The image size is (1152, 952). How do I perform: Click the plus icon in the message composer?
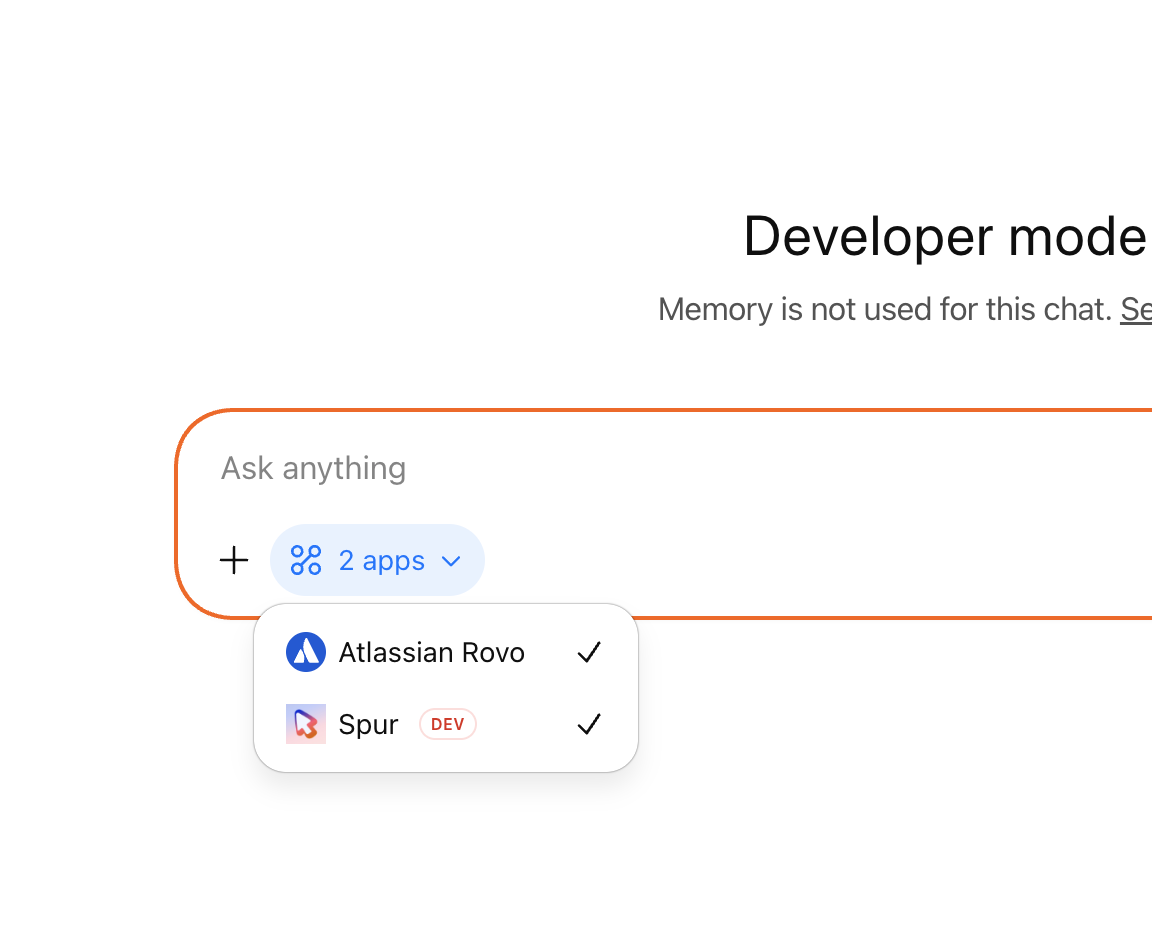click(233, 560)
